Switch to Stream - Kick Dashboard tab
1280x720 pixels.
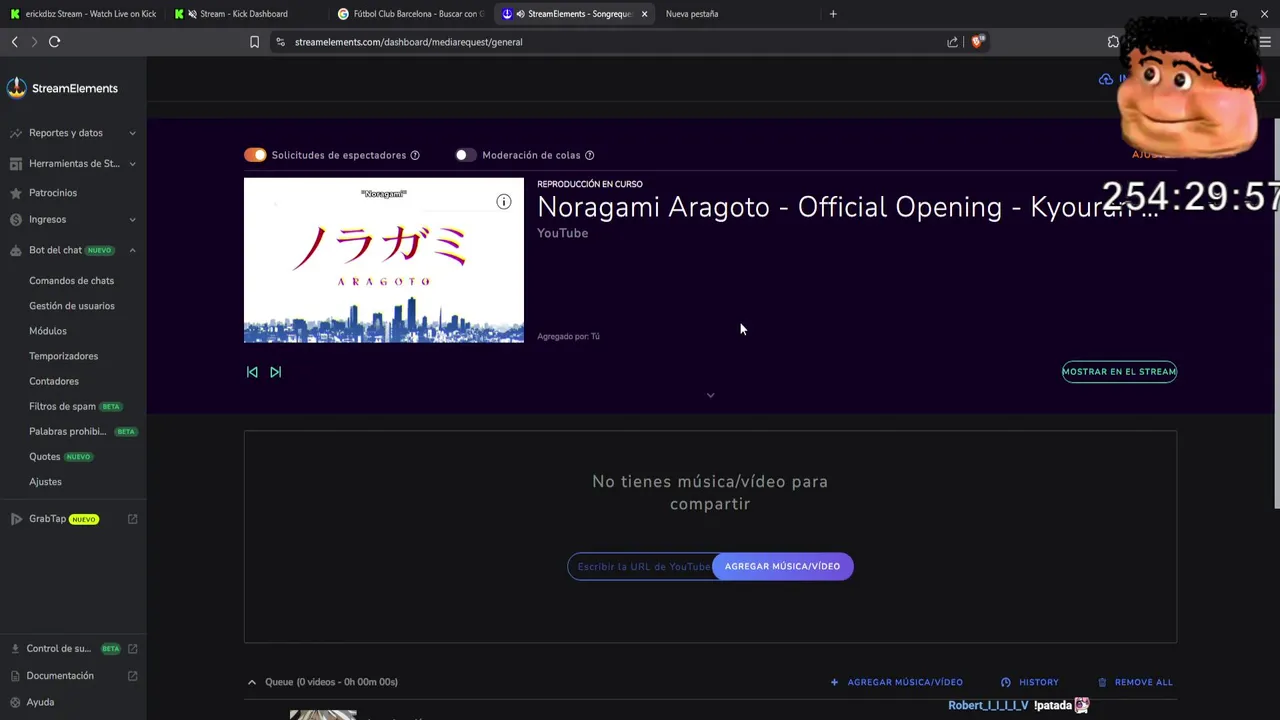coord(244,14)
